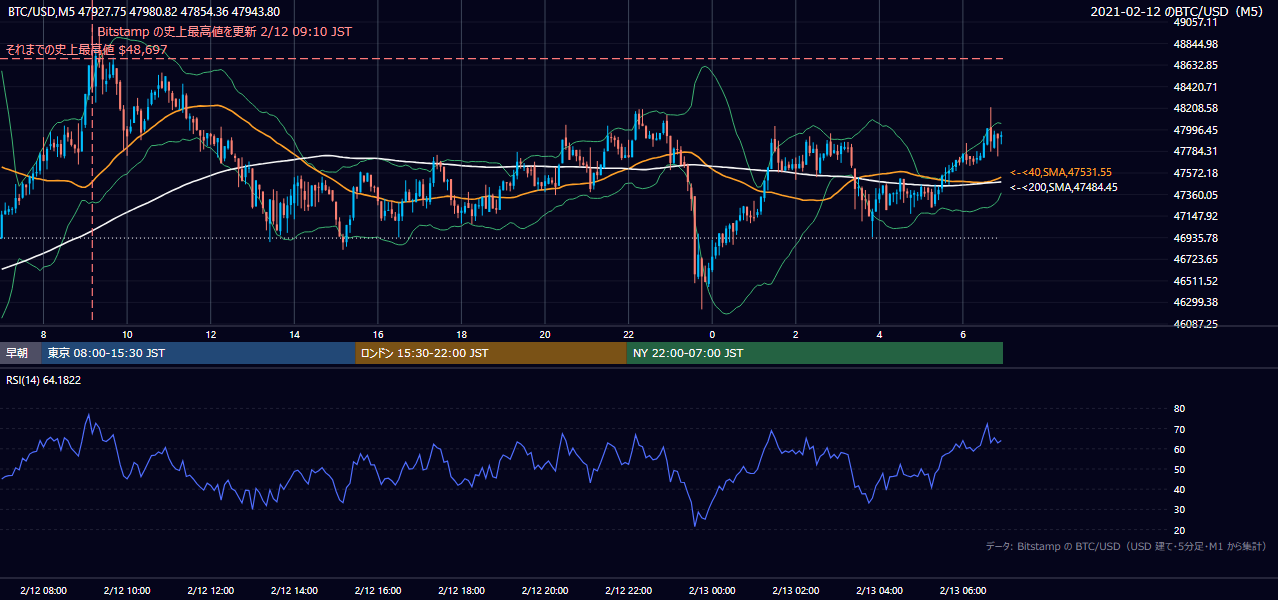Click the RSI axis value 30
The height and width of the screenshot is (600, 1278).
[x=1179, y=510]
